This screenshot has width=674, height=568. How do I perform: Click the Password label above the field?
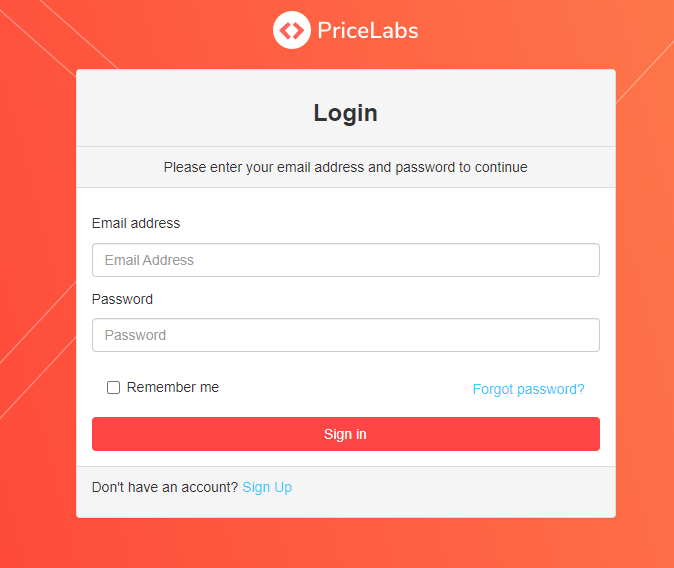[123, 299]
